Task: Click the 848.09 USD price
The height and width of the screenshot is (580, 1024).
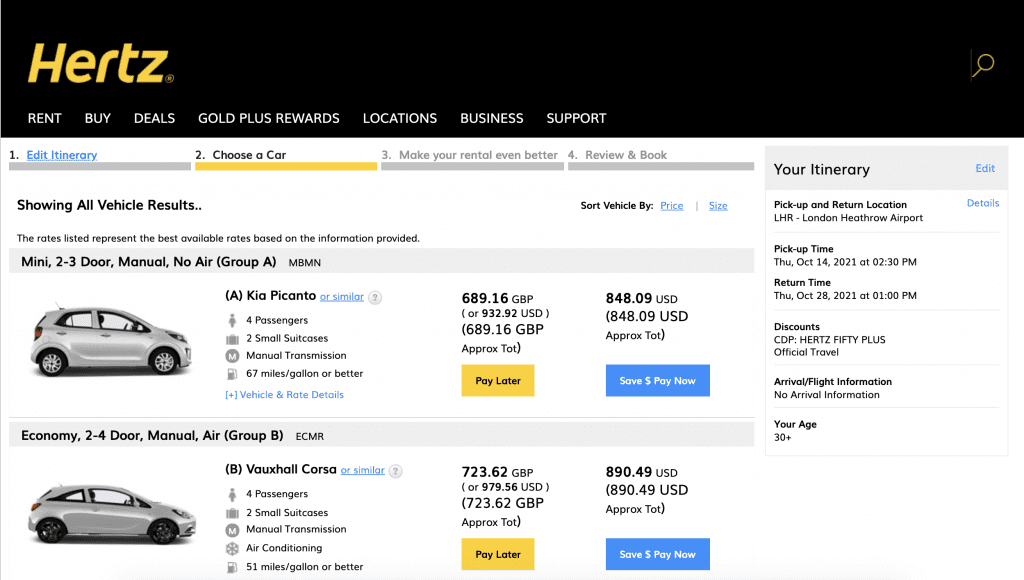Action: tap(641, 298)
